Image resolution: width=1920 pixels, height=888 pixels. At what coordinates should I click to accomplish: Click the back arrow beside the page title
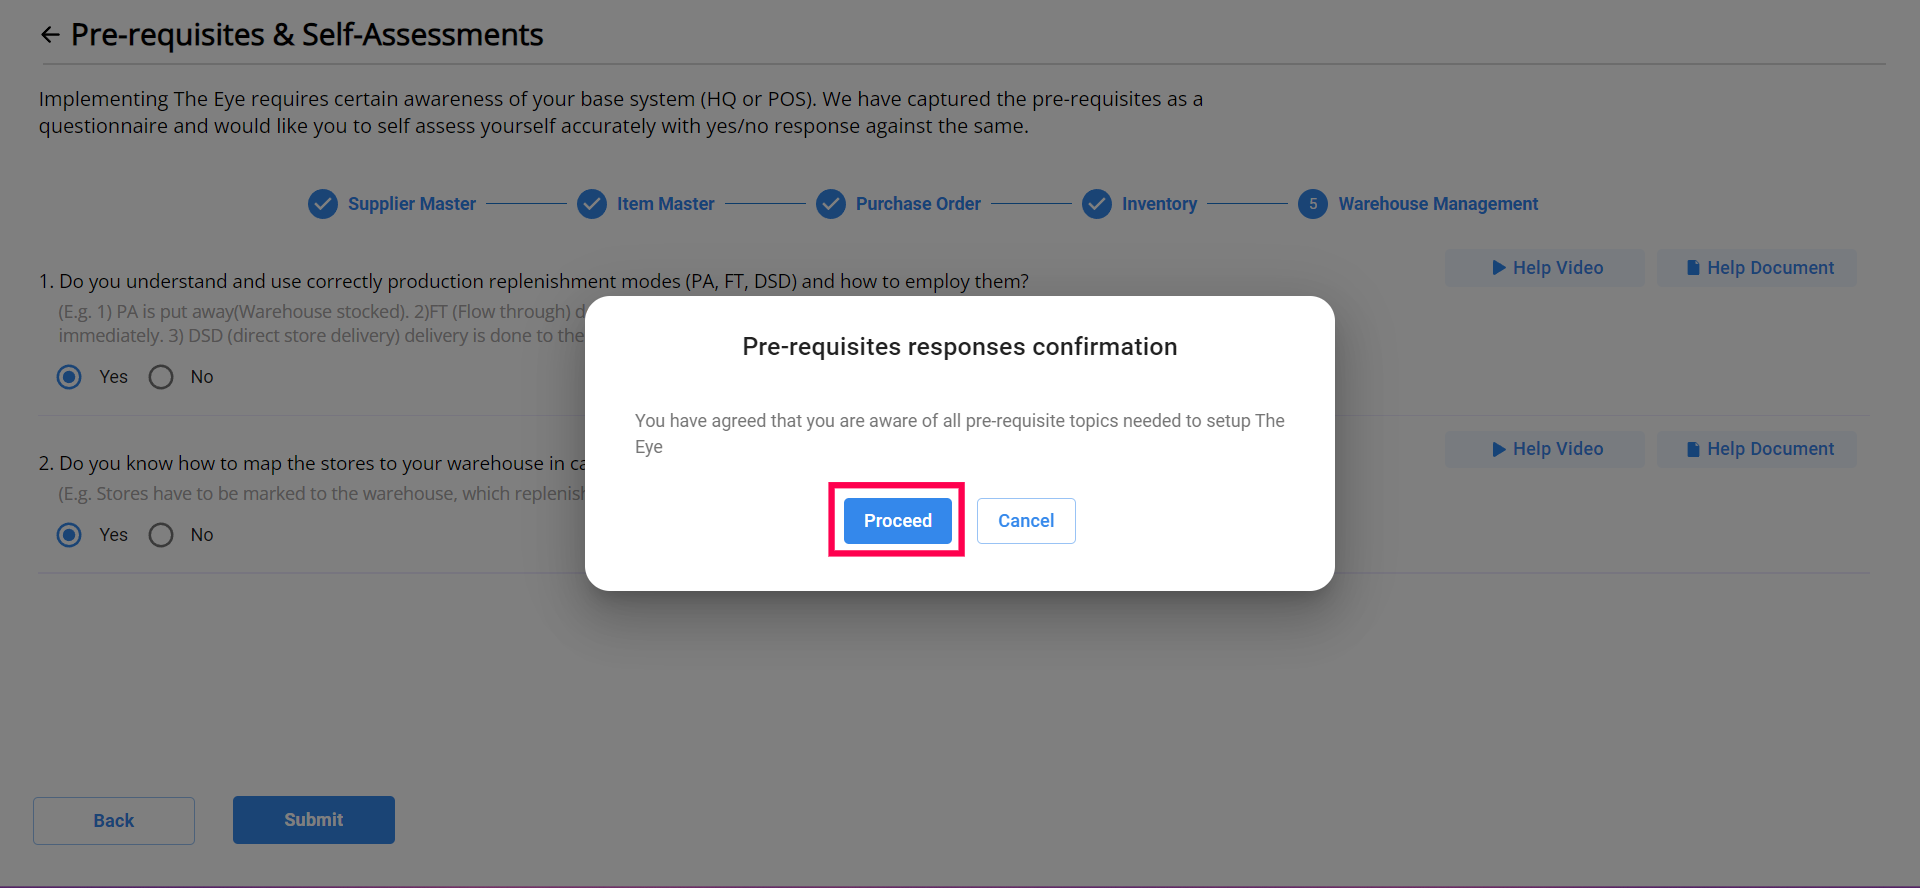coord(50,36)
